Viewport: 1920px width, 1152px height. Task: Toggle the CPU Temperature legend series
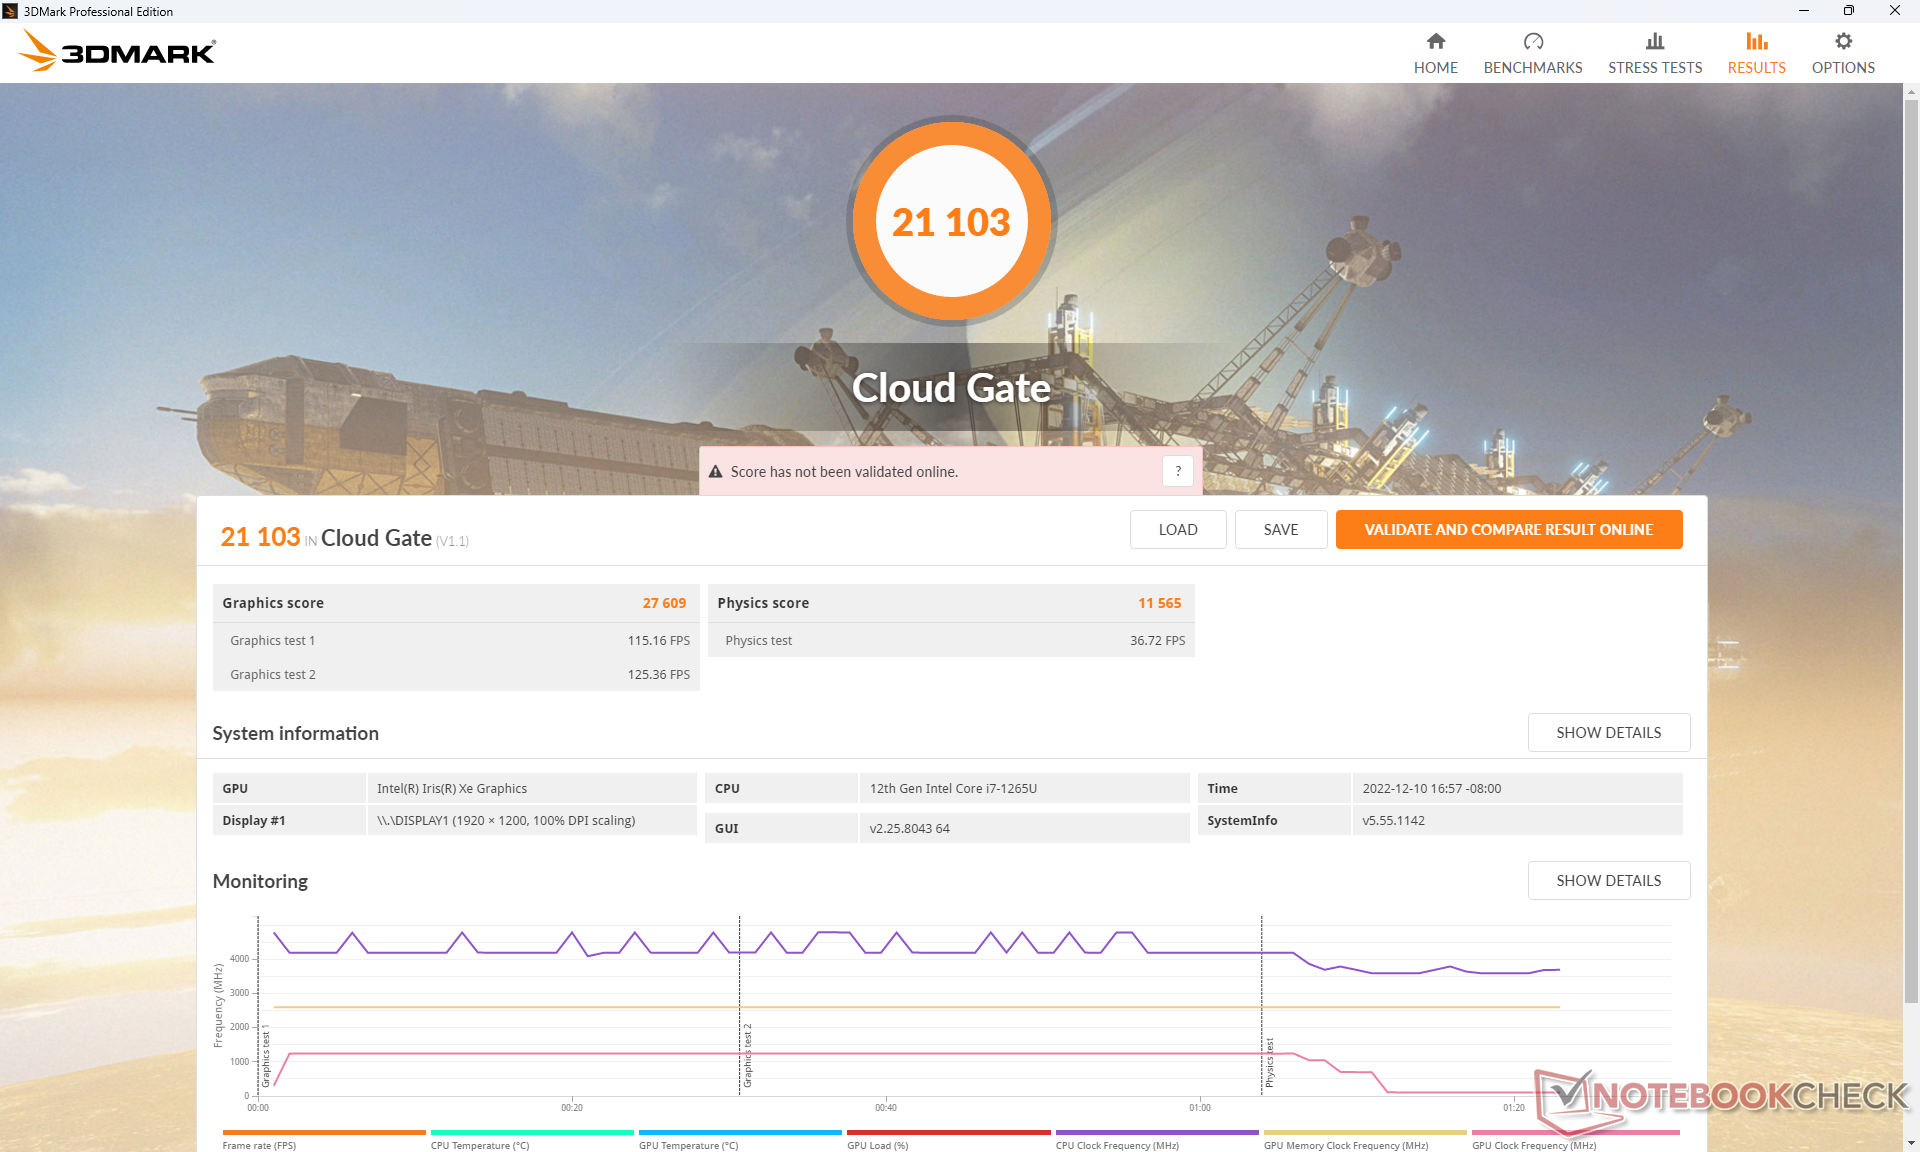coord(480,1145)
